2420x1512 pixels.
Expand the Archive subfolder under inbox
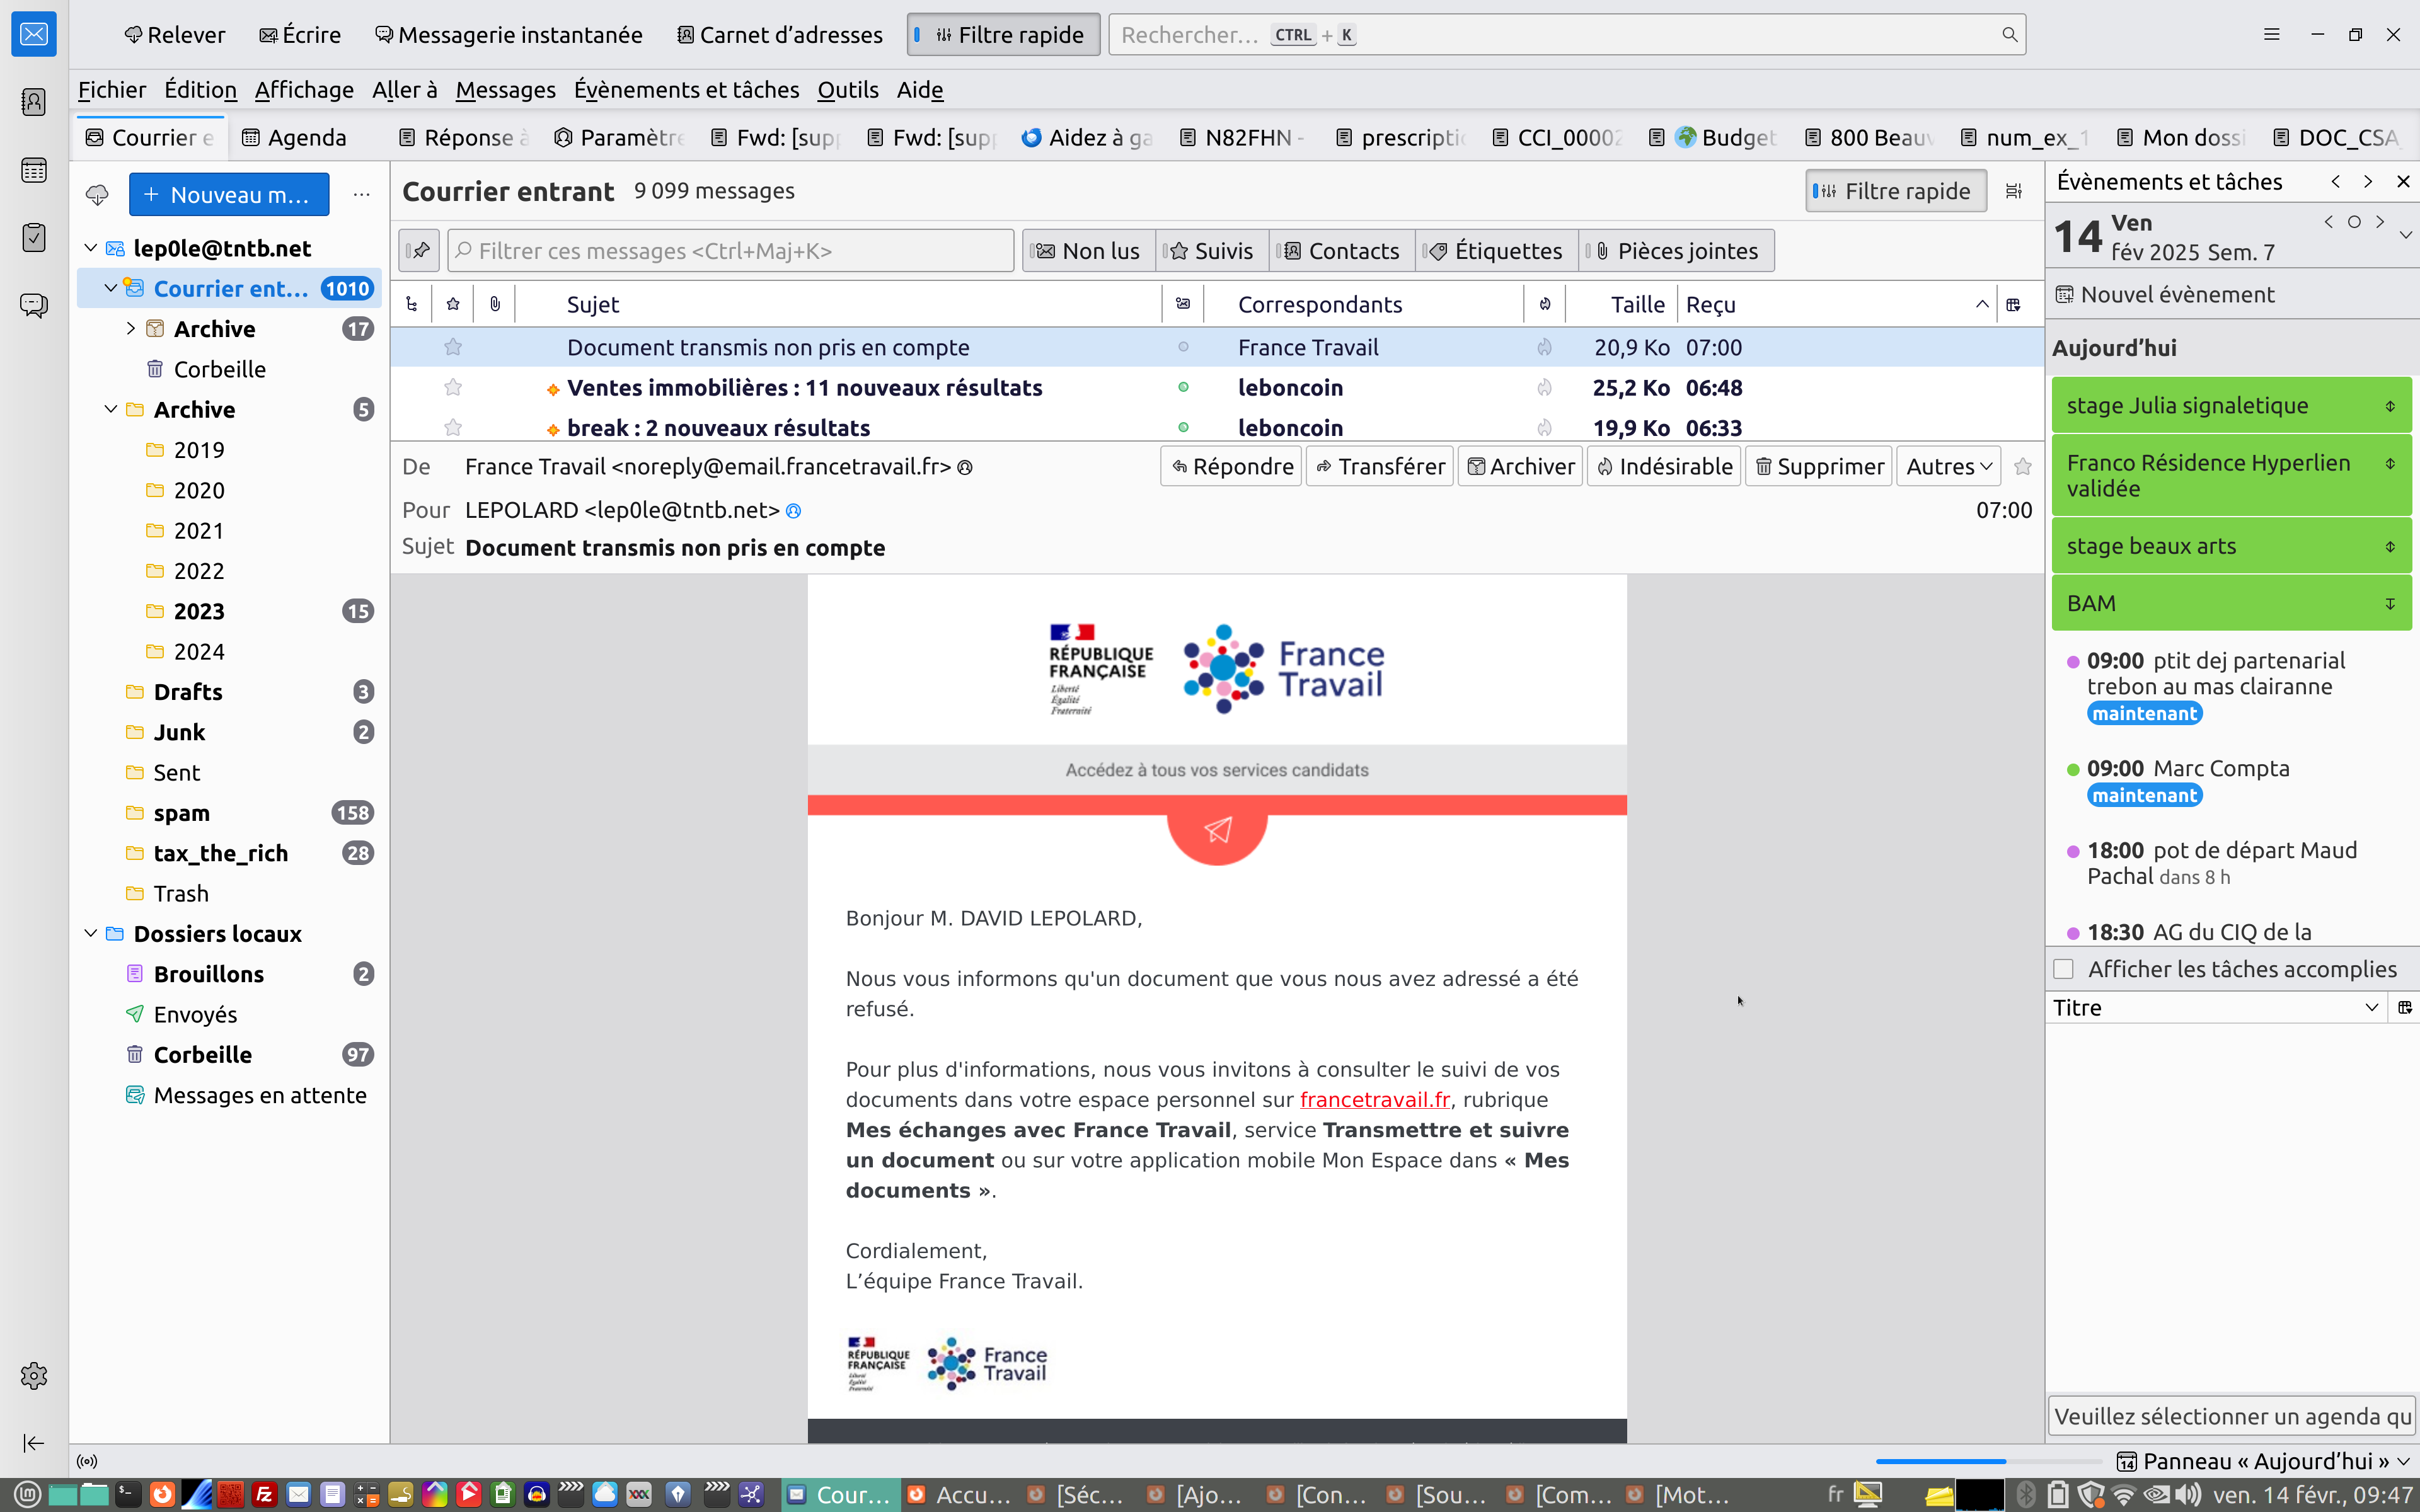pos(131,328)
